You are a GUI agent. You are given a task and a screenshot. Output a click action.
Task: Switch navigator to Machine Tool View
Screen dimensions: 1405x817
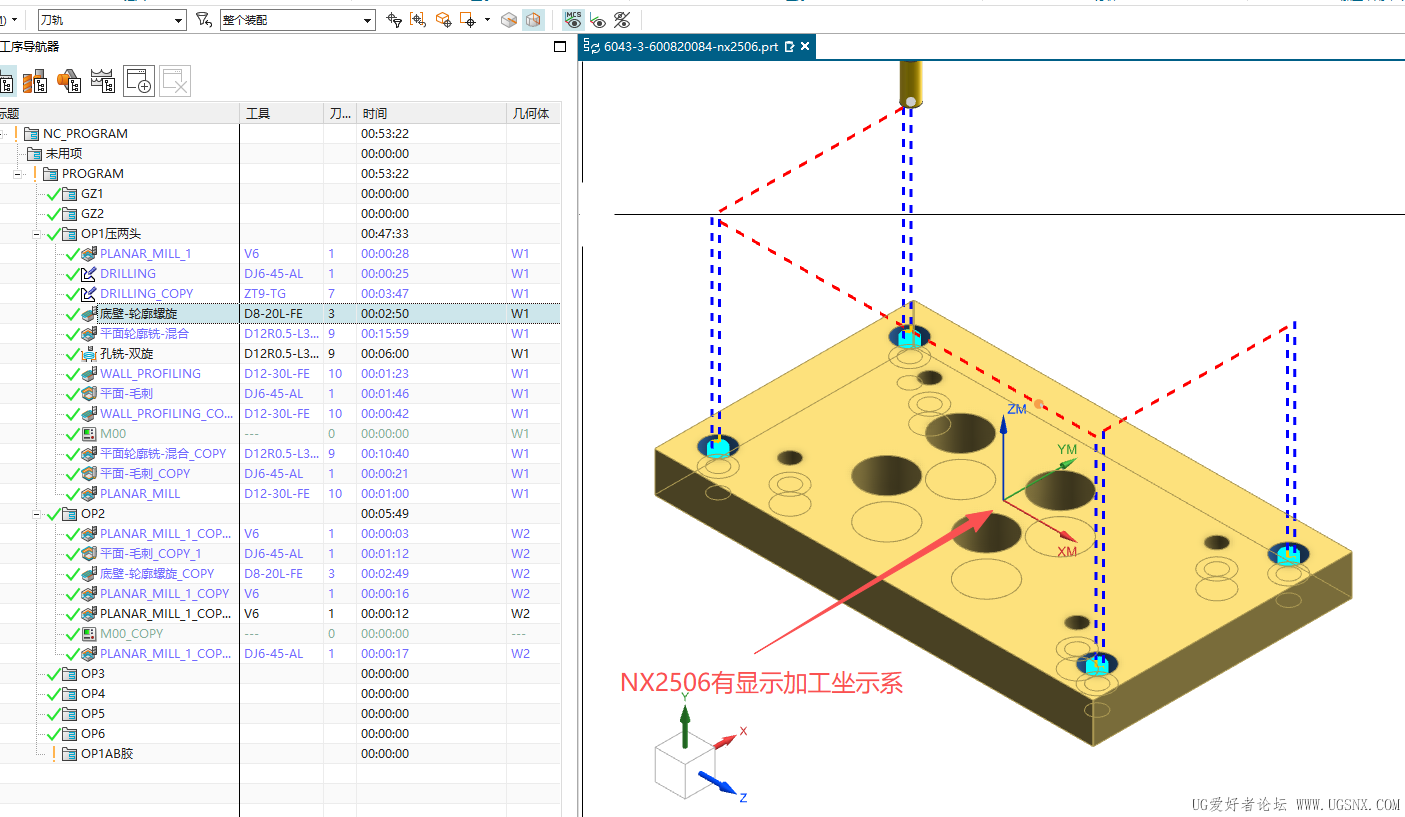[x=36, y=82]
